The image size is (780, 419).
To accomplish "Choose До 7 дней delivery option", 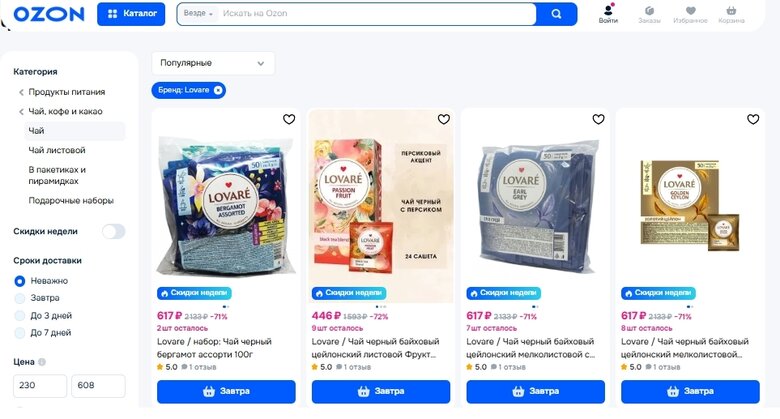I will pyautogui.click(x=20, y=332).
